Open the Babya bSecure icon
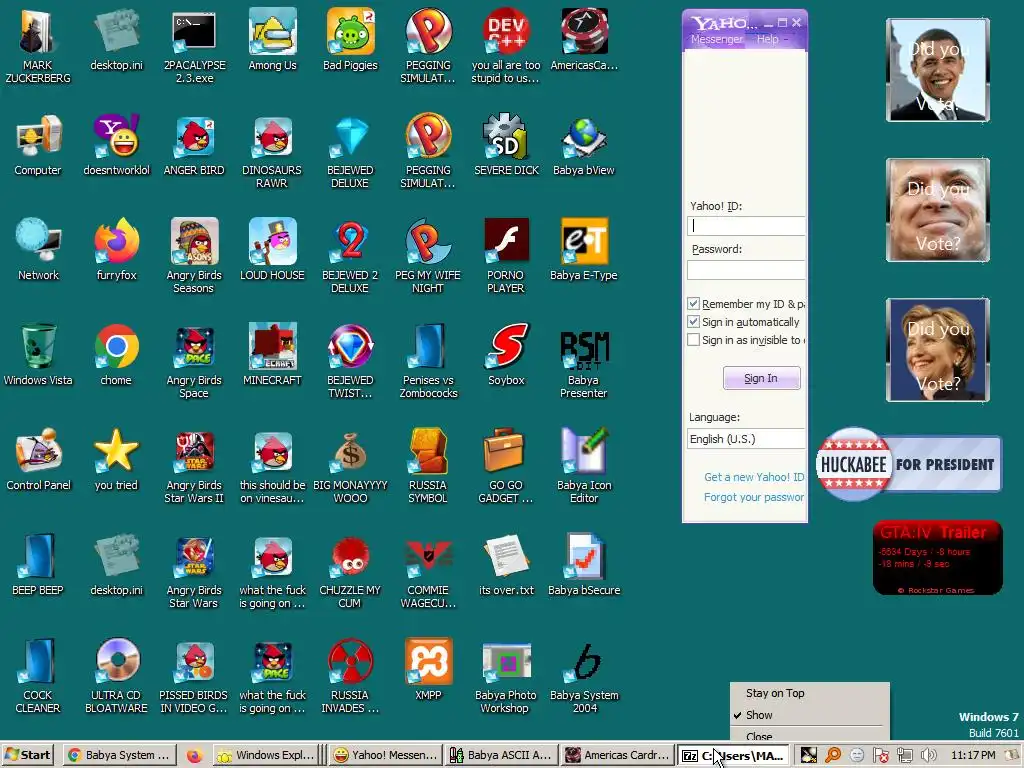This screenshot has height=768, width=1024. (x=584, y=565)
